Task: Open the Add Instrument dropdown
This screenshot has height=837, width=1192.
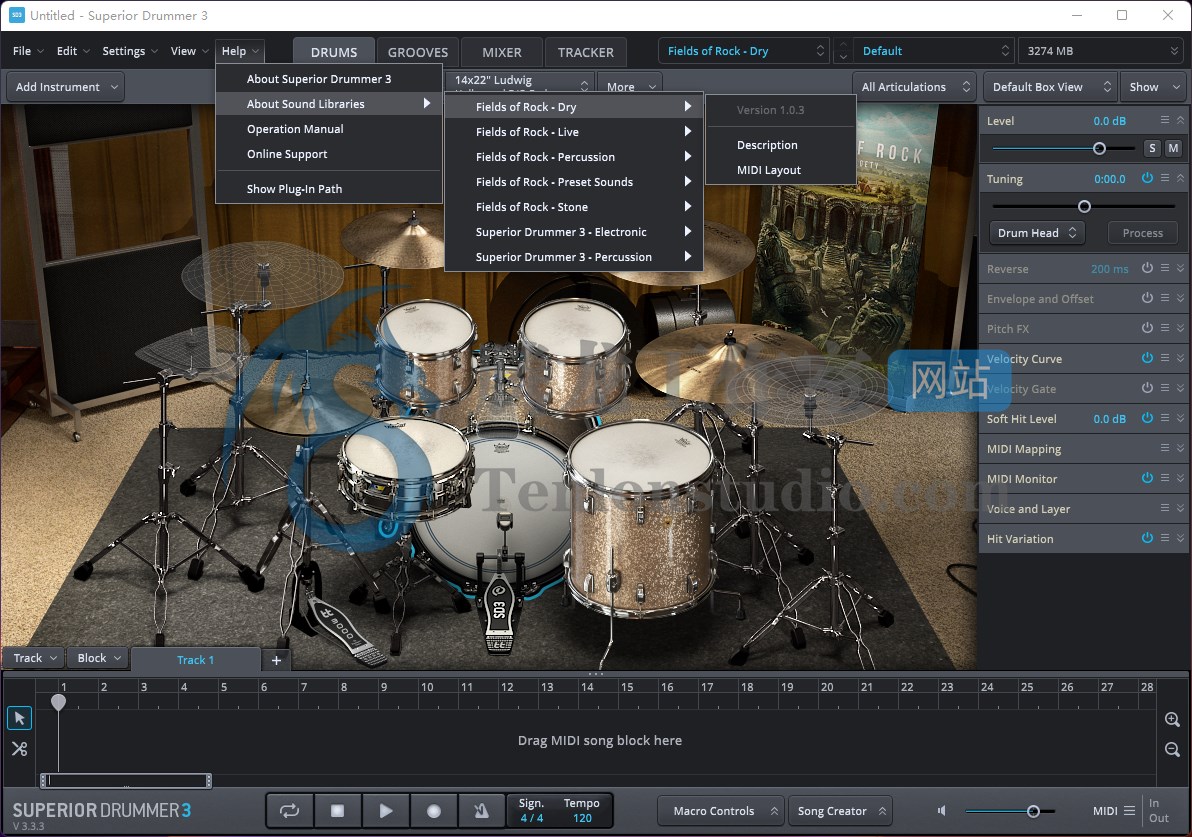Action: [66, 87]
